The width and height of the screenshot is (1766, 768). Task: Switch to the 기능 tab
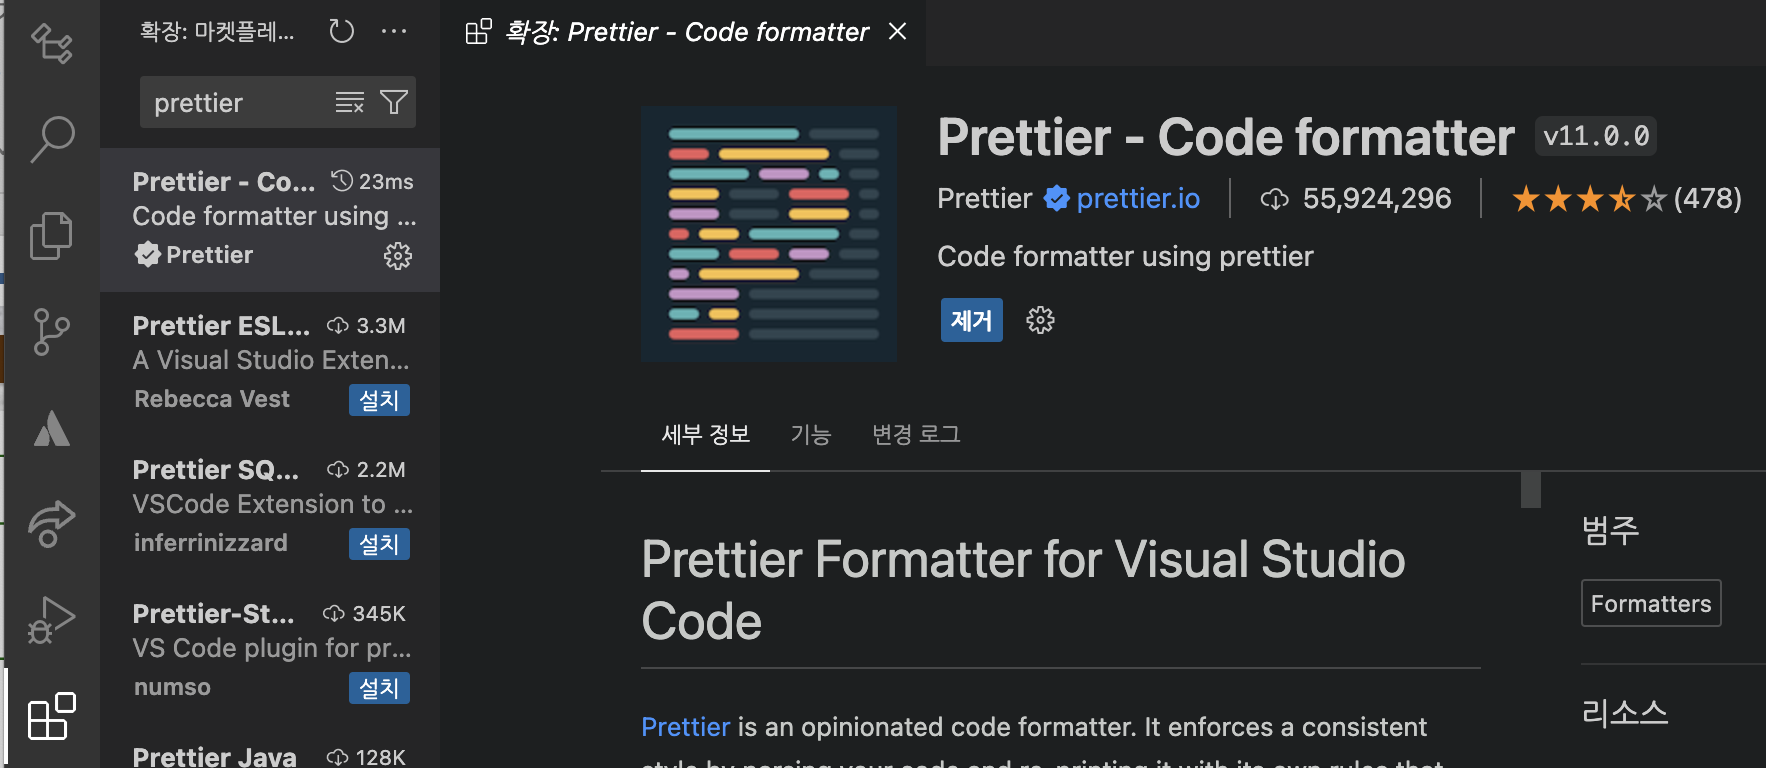[x=810, y=434]
